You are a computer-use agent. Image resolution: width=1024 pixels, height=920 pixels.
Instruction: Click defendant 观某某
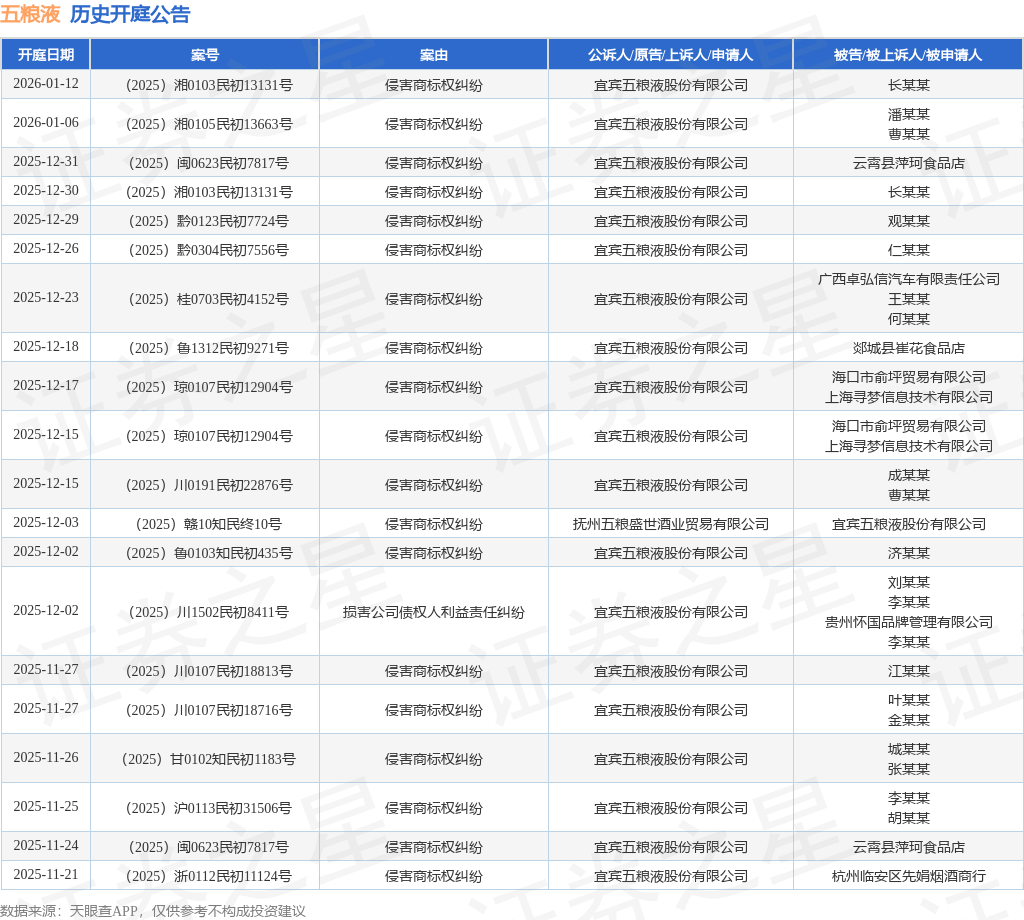[x=908, y=221]
